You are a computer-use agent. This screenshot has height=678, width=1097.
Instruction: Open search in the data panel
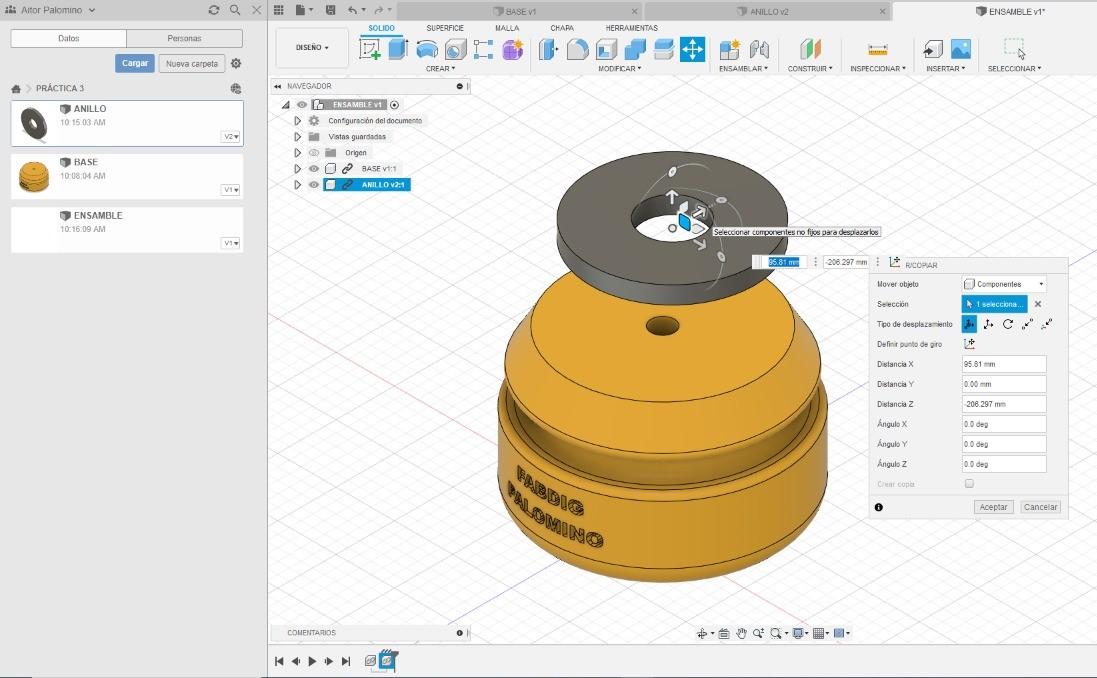[x=235, y=10]
